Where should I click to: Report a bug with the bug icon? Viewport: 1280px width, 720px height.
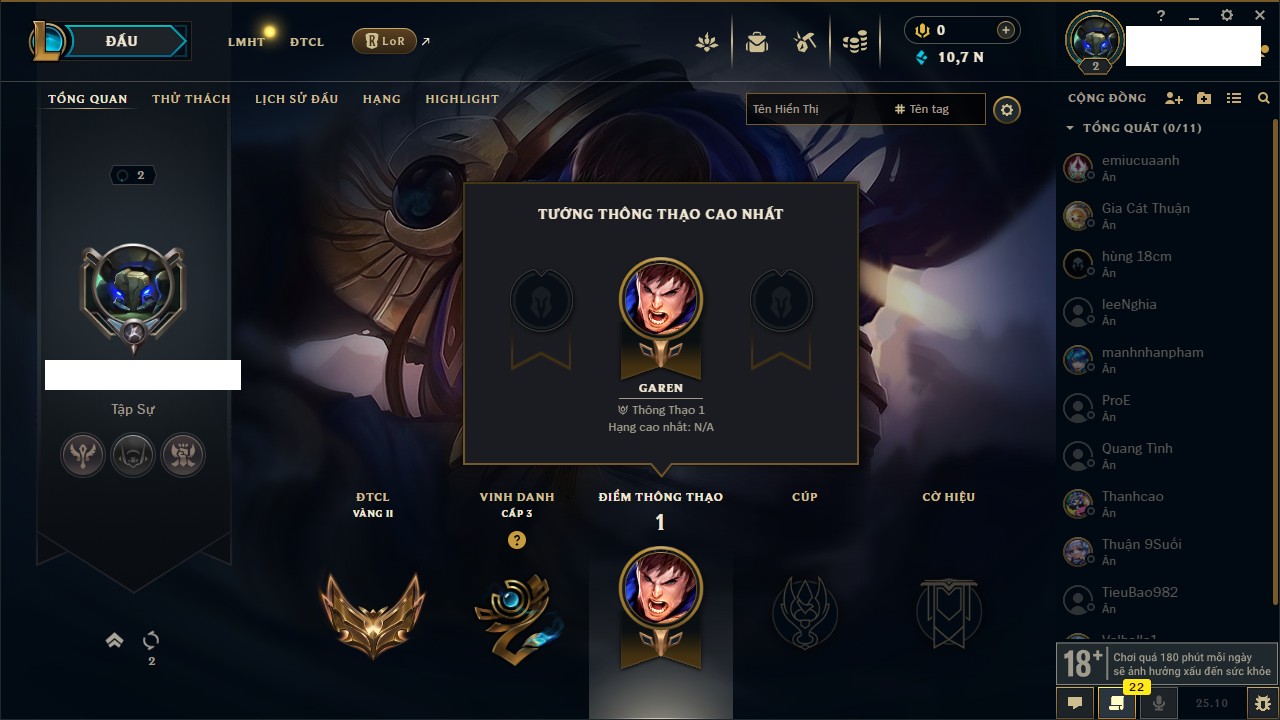(x=1263, y=703)
